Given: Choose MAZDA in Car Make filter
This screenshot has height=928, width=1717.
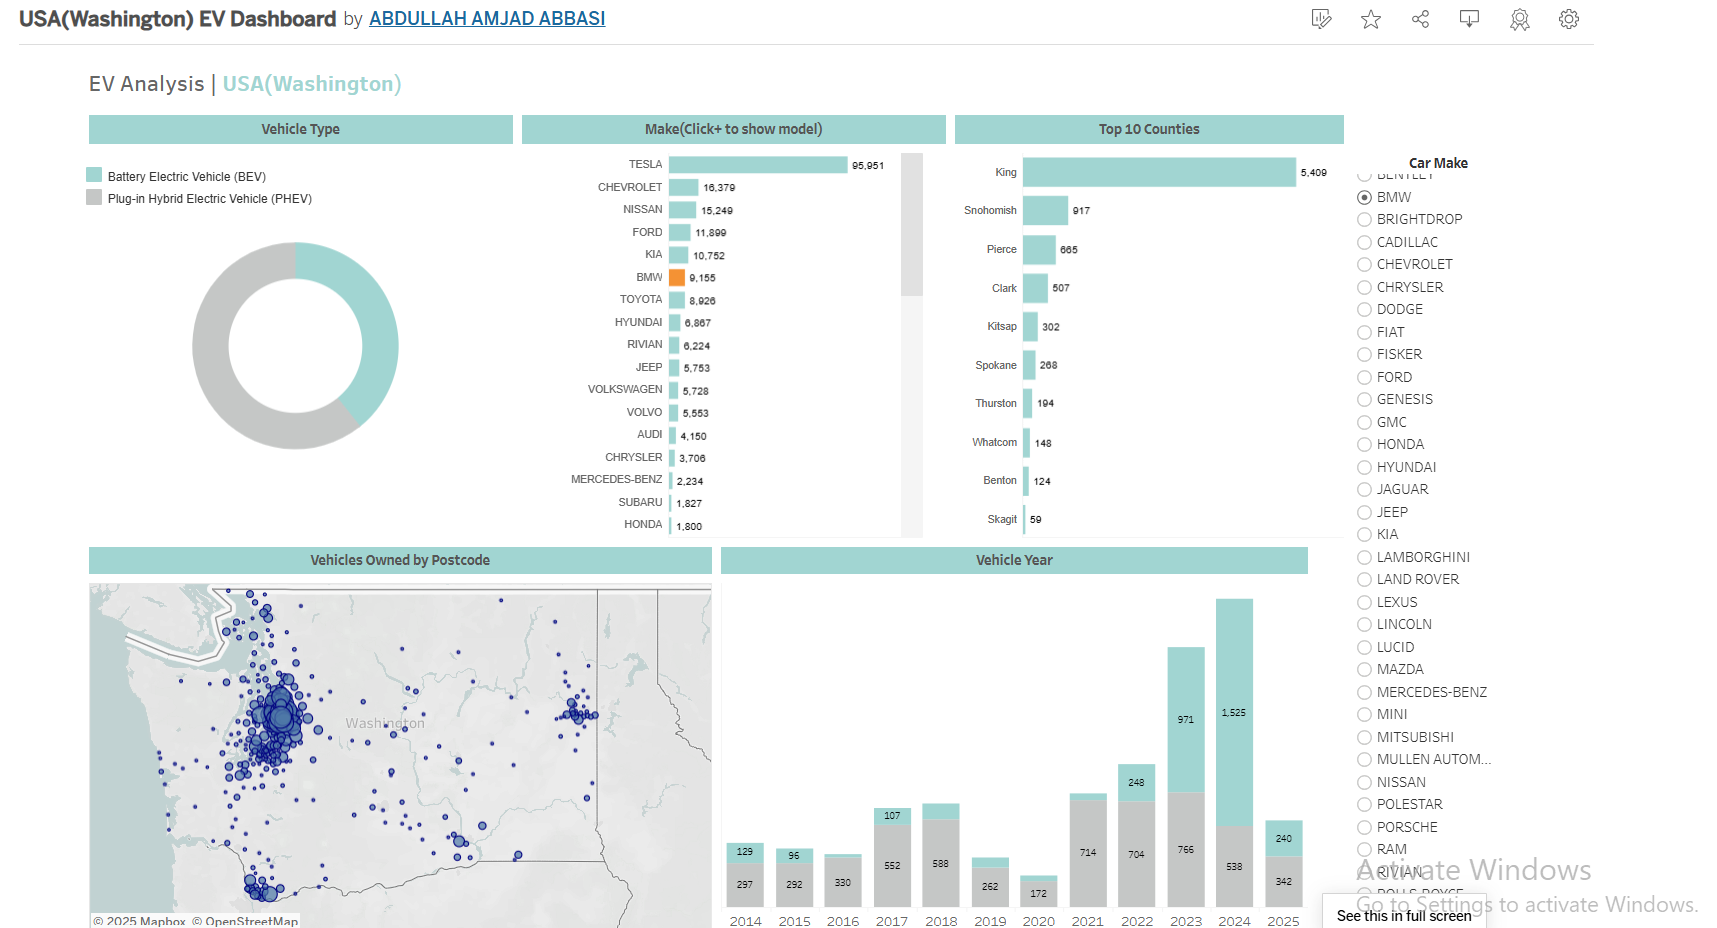Looking at the screenshot, I should click(1364, 669).
